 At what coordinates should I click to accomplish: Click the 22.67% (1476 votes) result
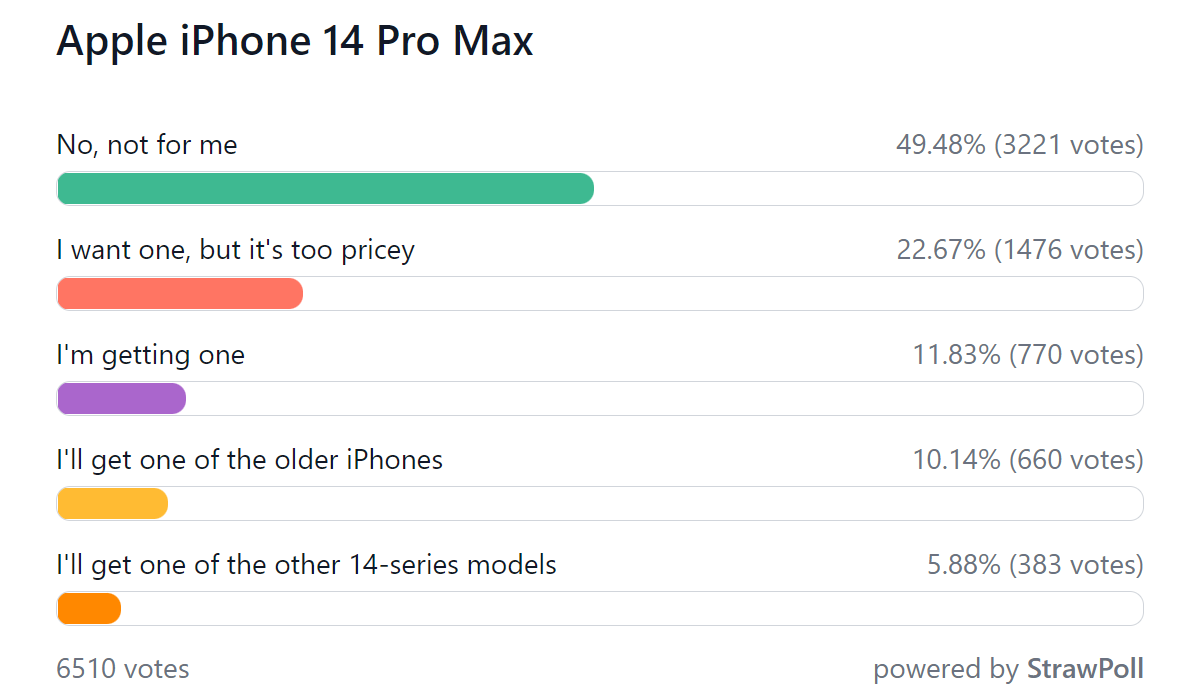(1020, 250)
